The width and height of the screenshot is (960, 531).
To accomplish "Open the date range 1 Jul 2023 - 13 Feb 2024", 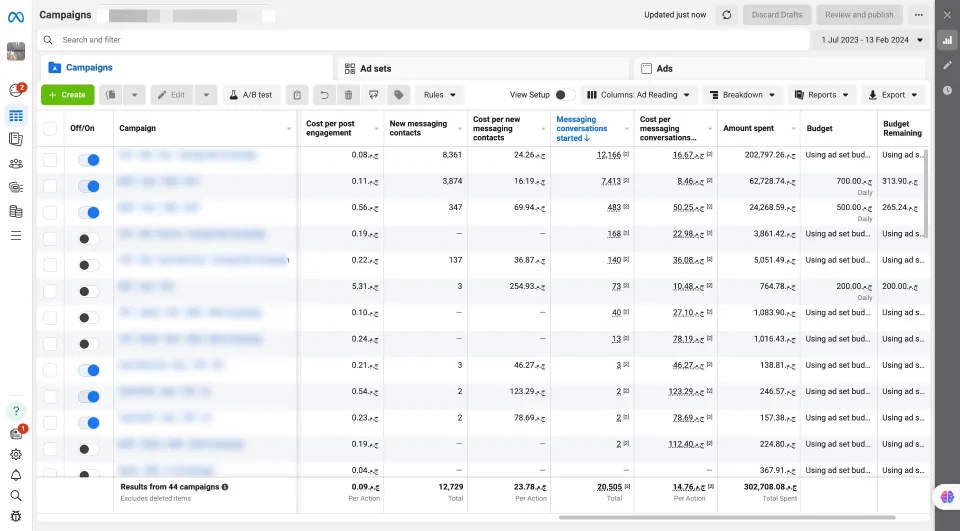I will tap(872, 40).
